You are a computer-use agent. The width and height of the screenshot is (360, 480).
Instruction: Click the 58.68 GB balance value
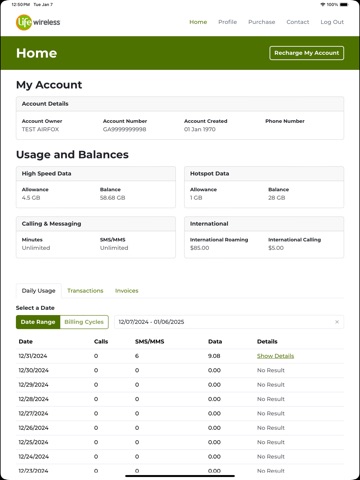coord(113,198)
